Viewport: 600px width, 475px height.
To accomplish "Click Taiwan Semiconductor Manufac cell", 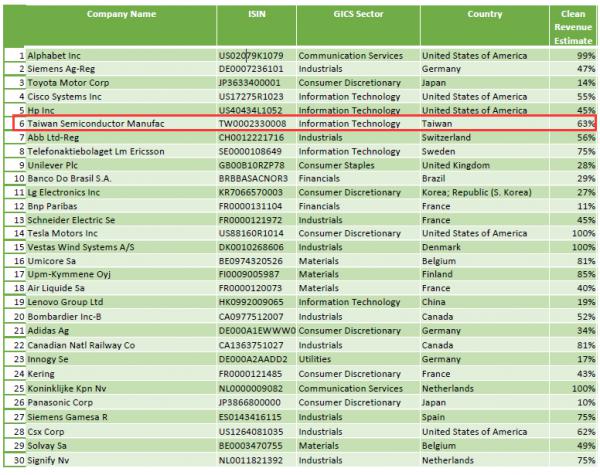I will click(121, 124).
